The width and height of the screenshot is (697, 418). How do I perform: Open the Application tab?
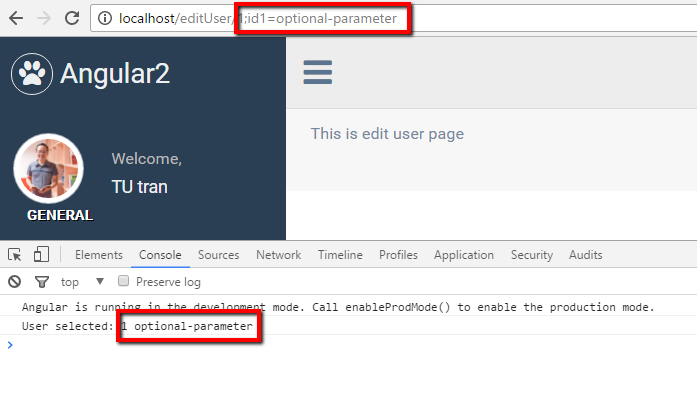click(x=464, y=255)
